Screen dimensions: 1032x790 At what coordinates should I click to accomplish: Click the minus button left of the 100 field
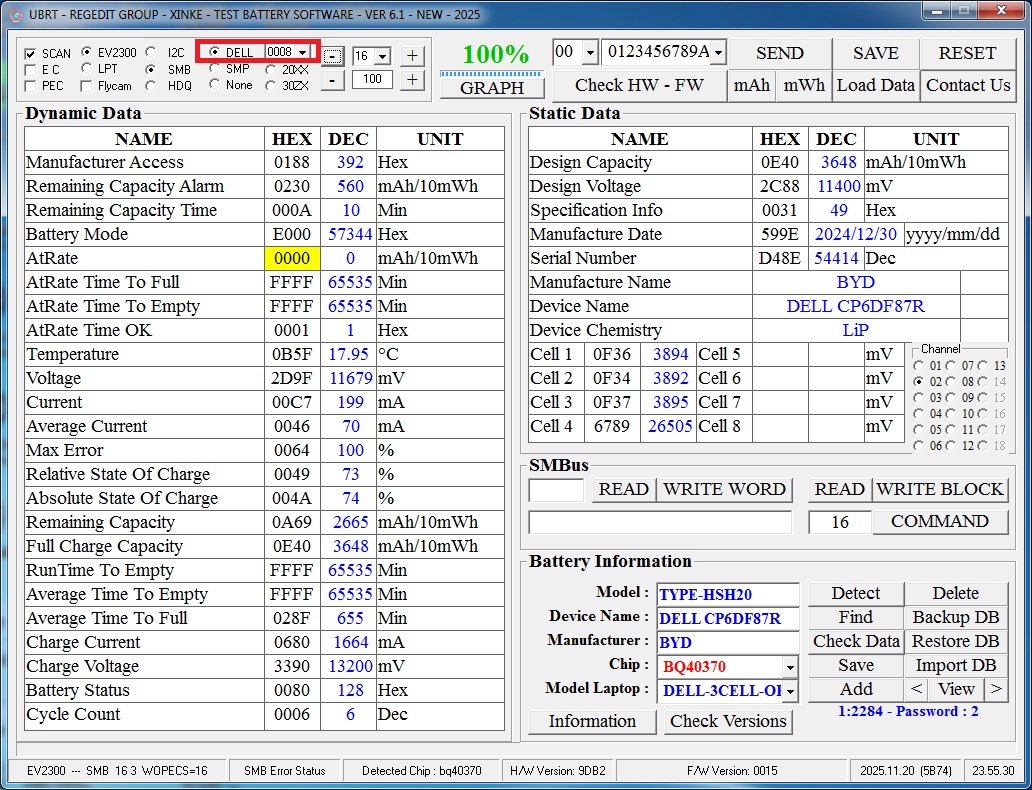click(x=333, y=80)
